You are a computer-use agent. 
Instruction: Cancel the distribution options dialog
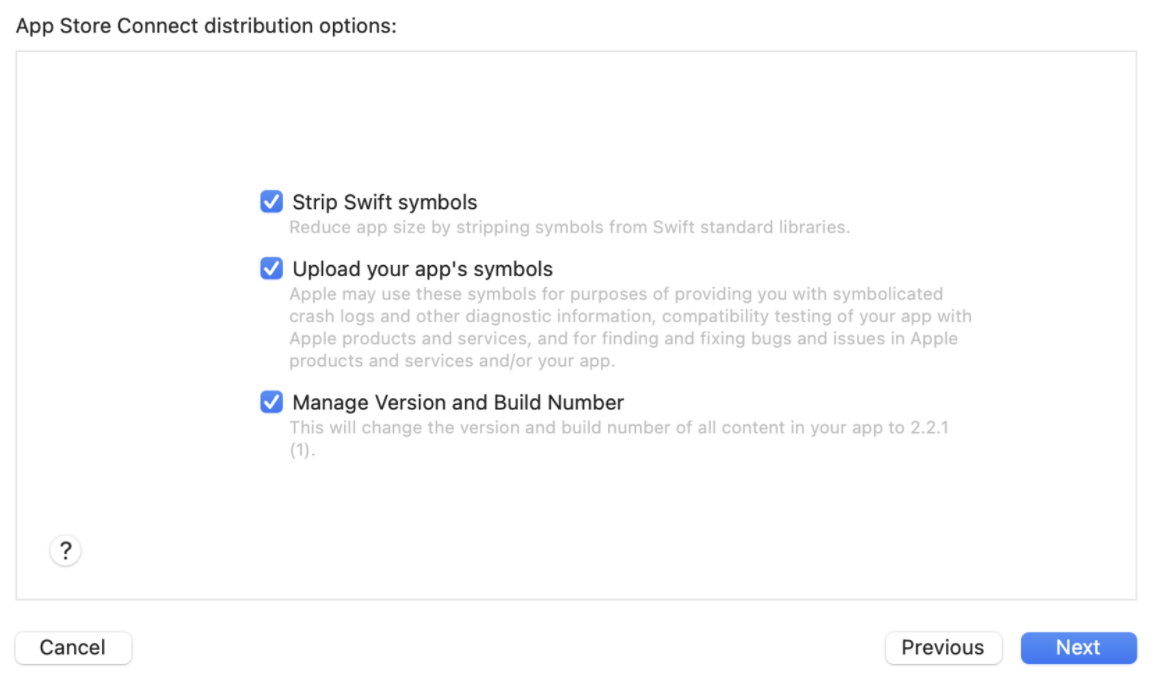point(73,647)
